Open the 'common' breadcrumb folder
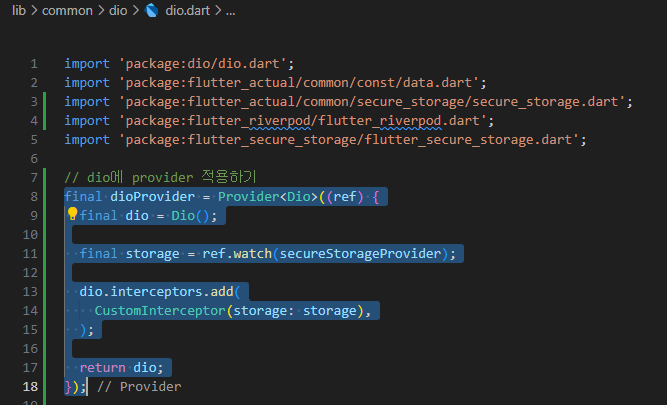 [66, 12]
